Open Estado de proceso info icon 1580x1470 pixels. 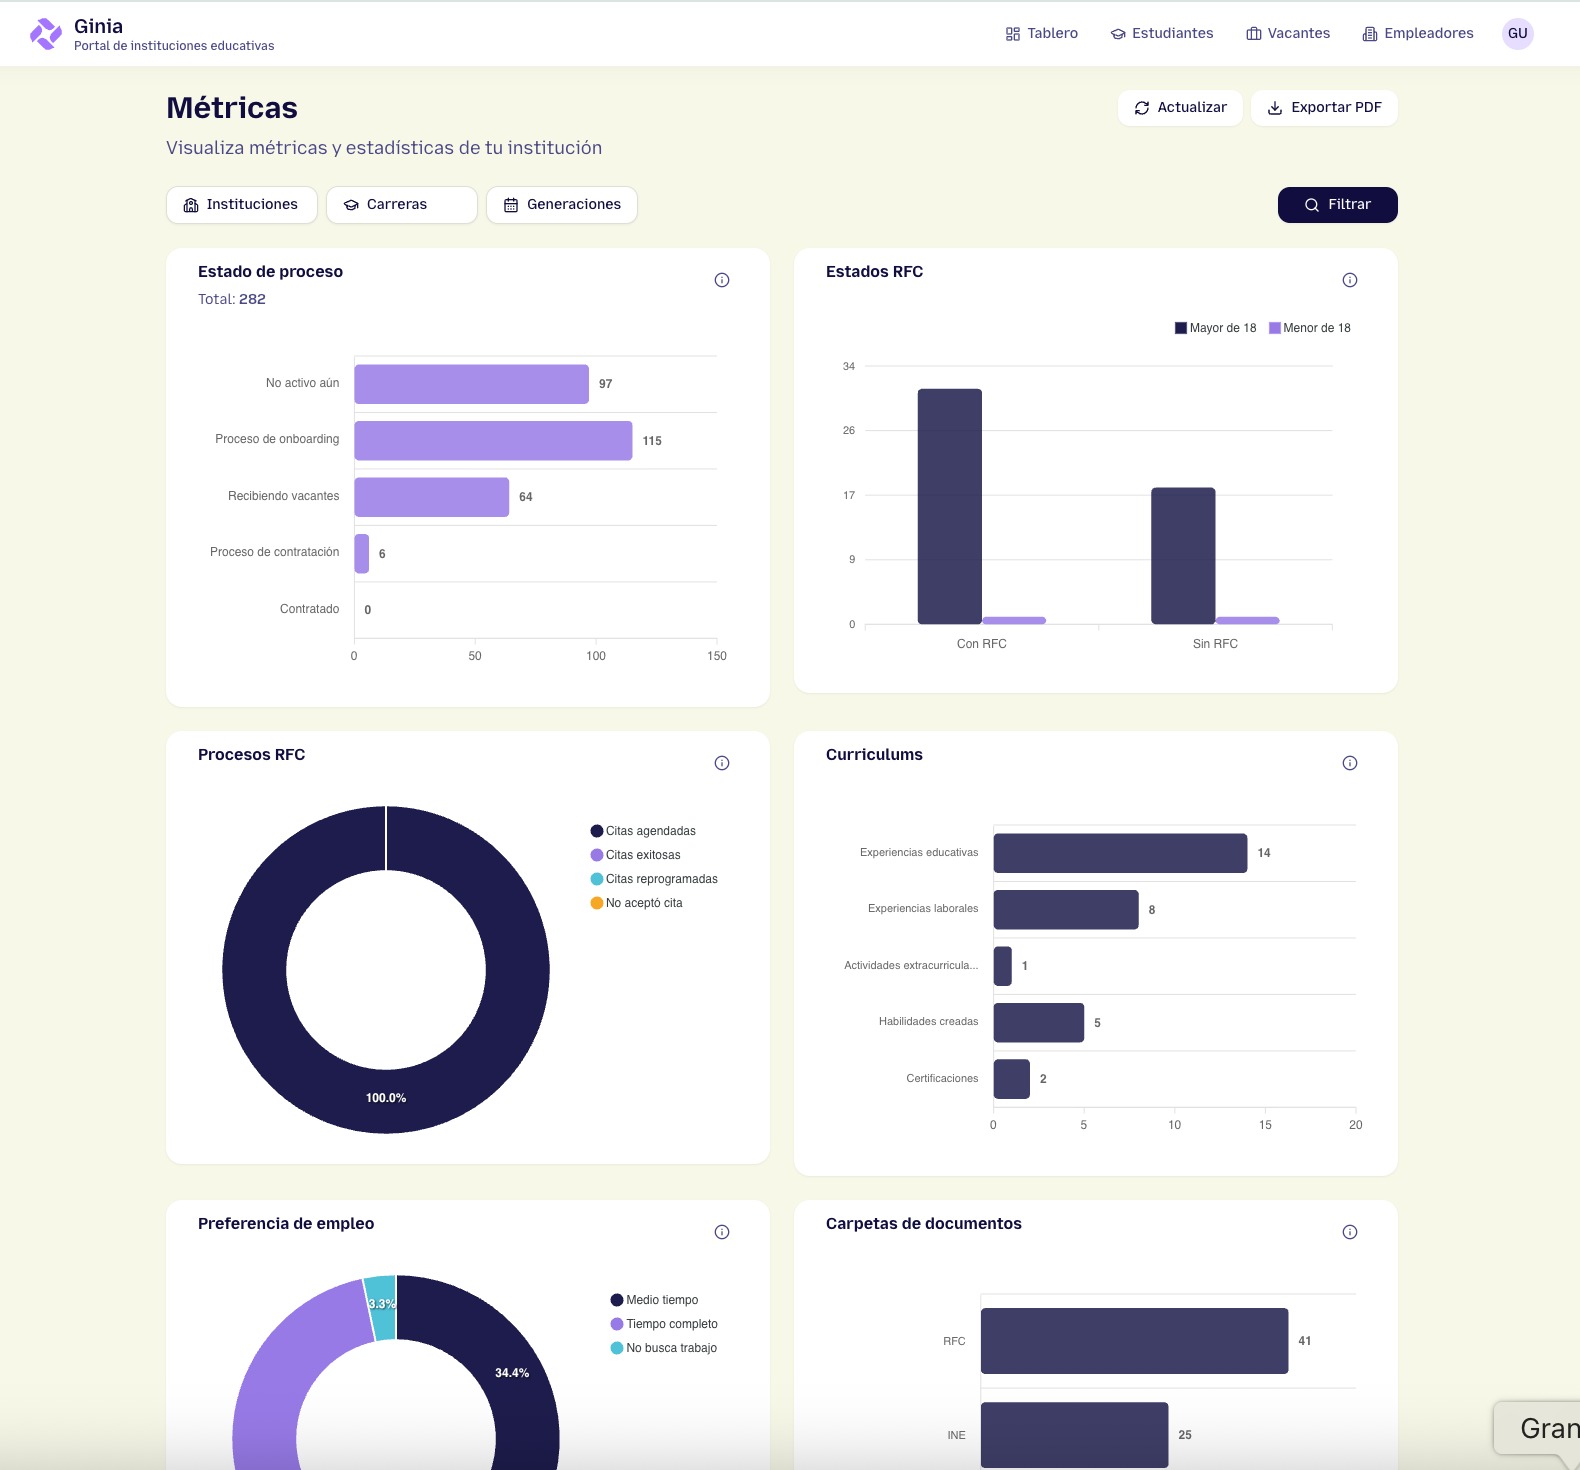pos(722,280)
